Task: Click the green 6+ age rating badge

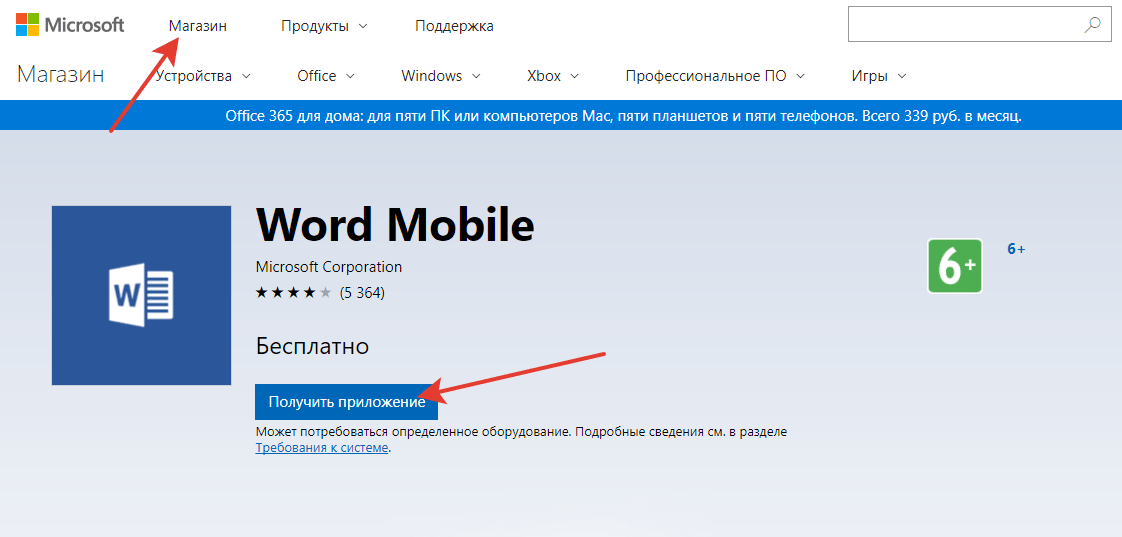Action: click(x=955, y=266)
